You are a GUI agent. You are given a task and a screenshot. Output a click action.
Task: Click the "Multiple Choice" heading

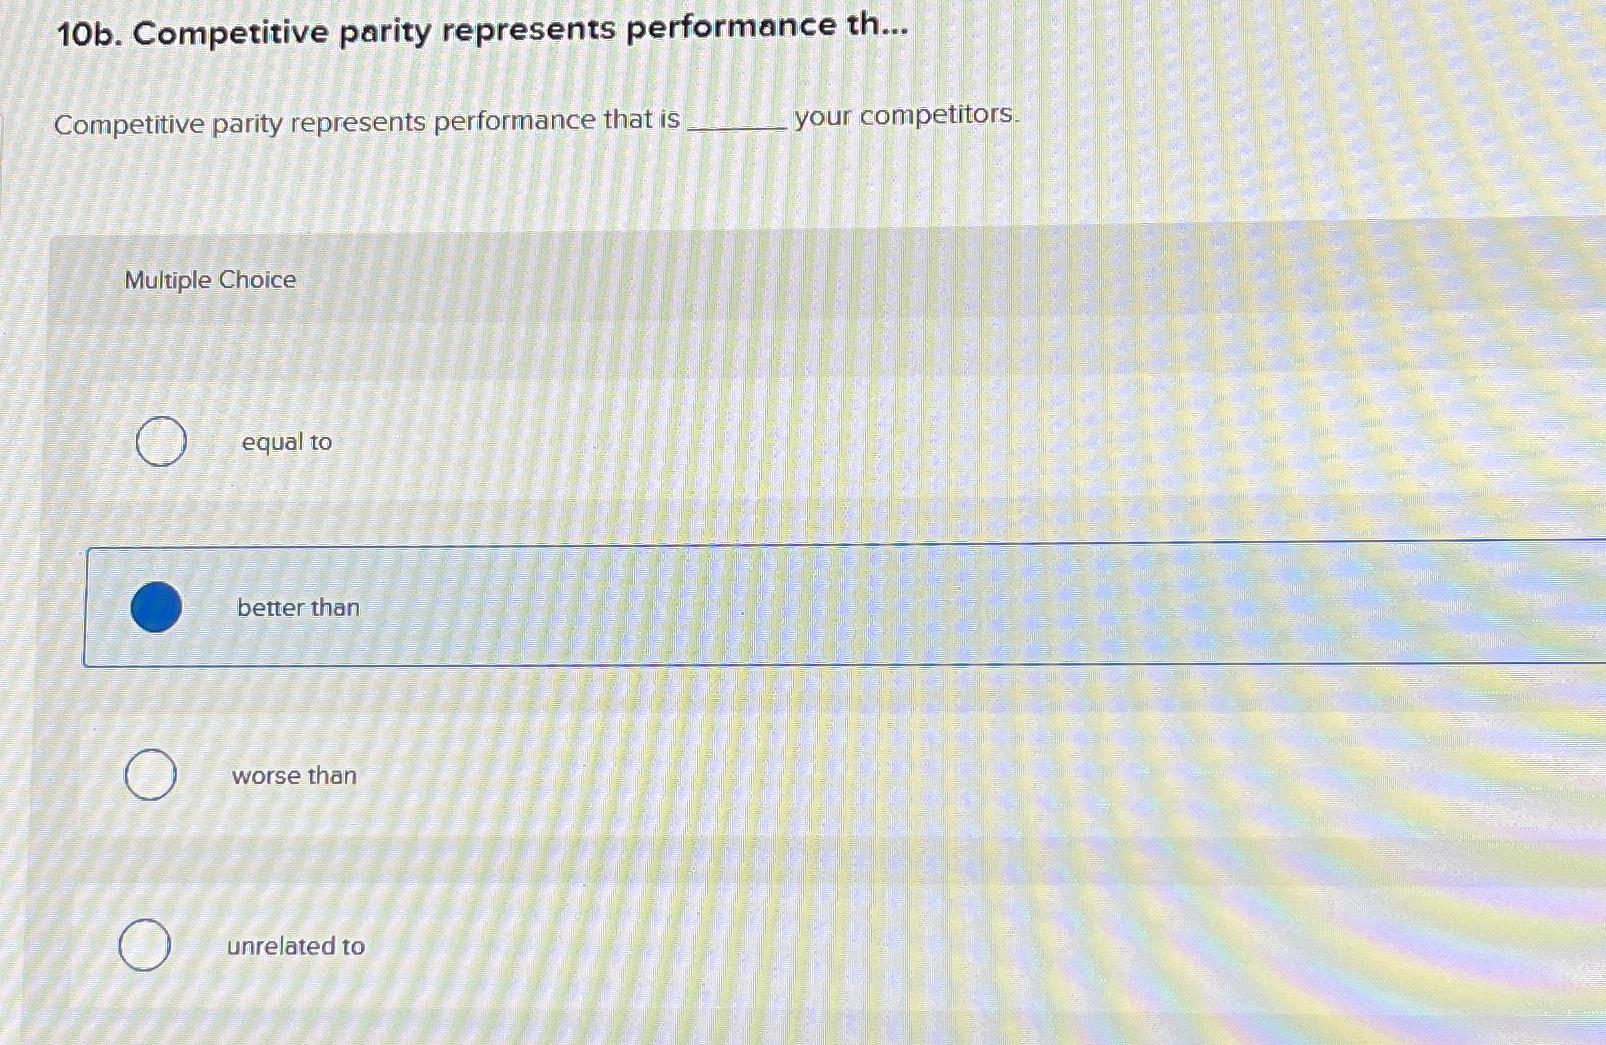coord(209,280)
